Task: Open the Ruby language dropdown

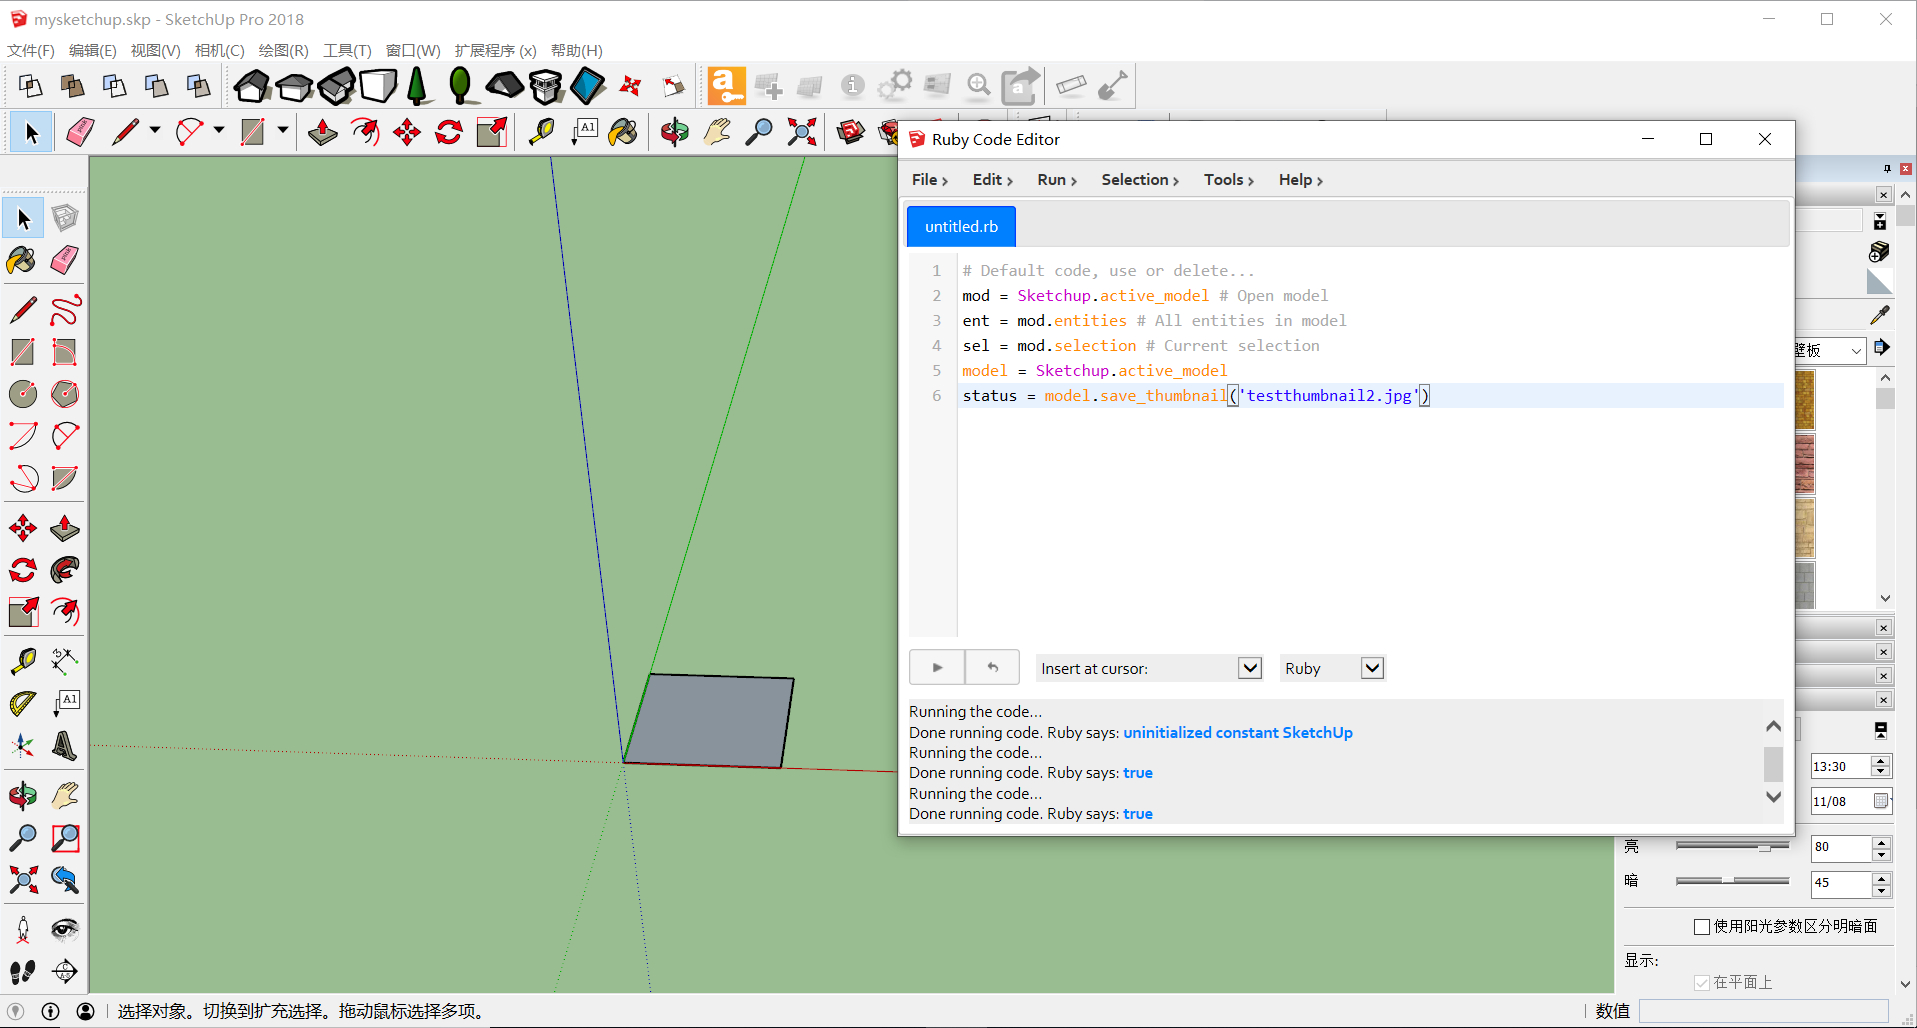Action: [x=1372, y=668]
